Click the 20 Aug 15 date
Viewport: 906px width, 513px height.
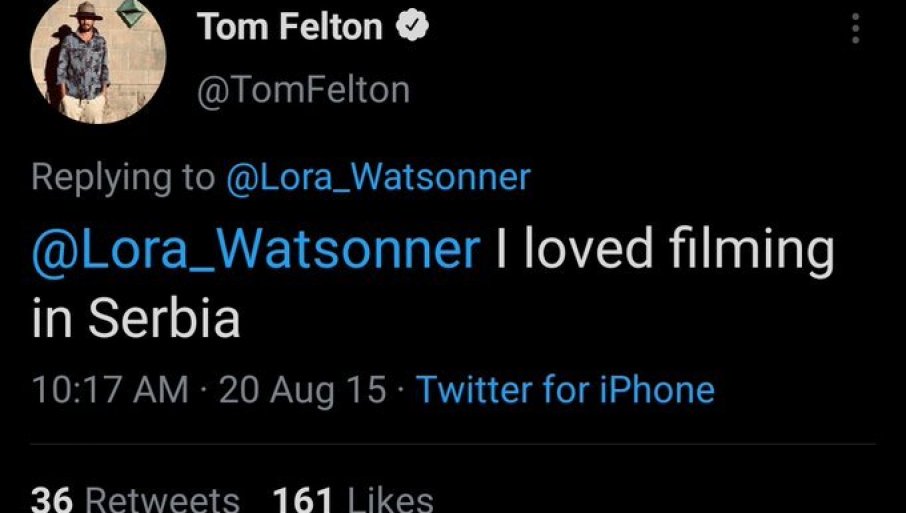coord(302,389)
